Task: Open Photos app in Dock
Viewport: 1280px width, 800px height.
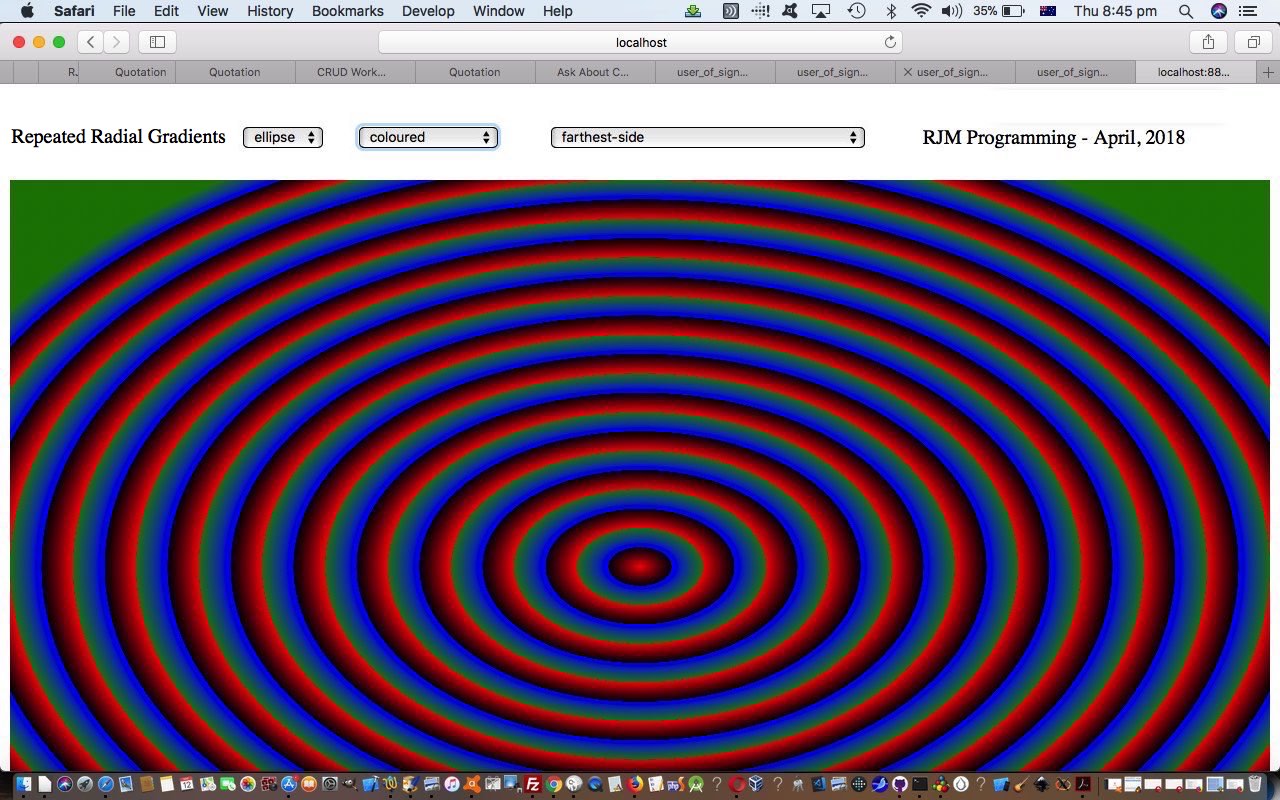Action: click(248, 784)
